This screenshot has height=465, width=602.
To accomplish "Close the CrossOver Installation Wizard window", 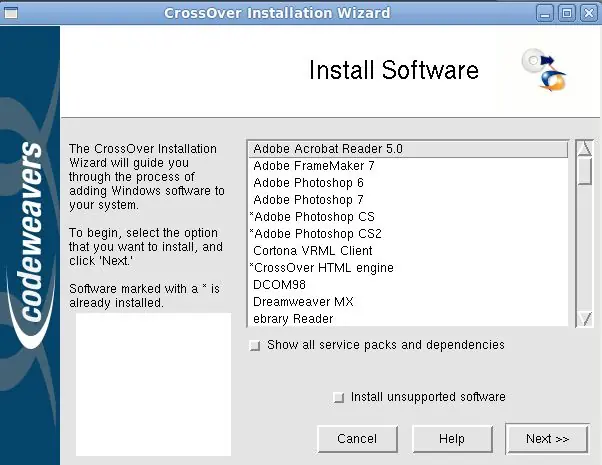I will tap(589, 13).
